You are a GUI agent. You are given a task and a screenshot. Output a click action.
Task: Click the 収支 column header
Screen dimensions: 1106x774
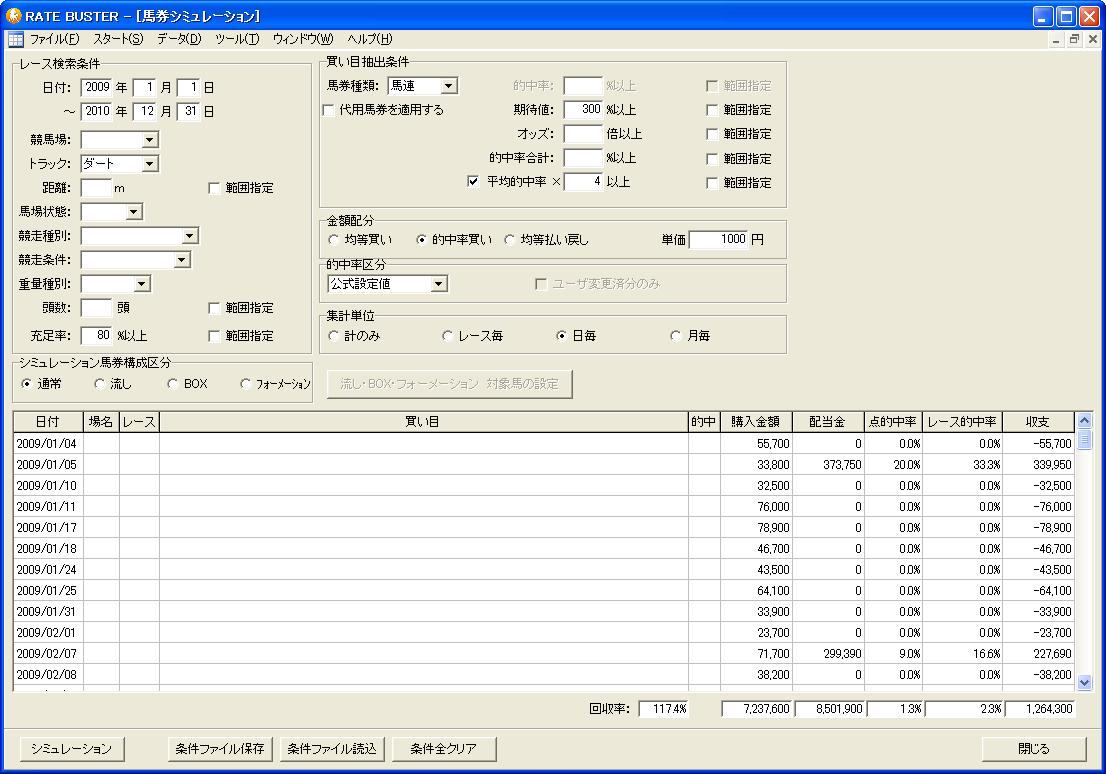[x=1038, y=422]
